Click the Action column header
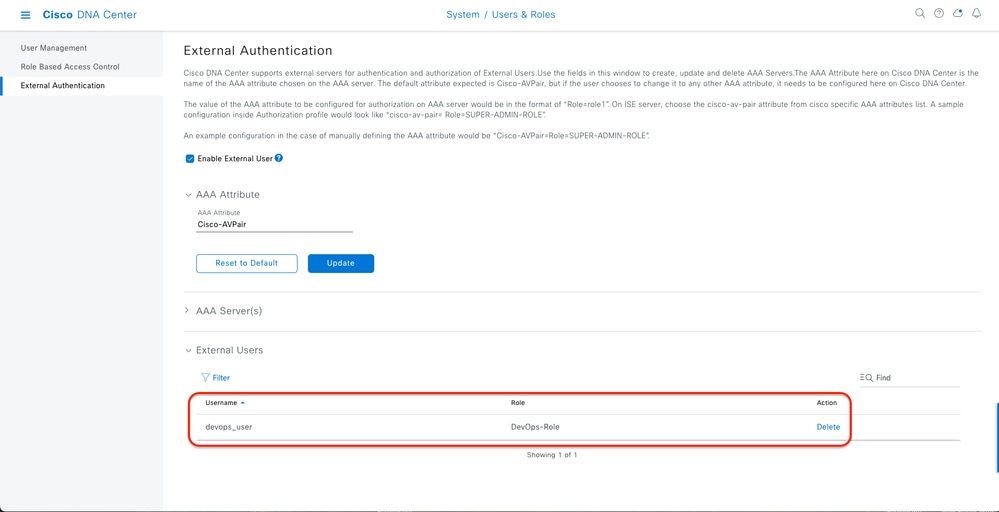Viewport: 999px width, 512px height. [x=827, y=403]
